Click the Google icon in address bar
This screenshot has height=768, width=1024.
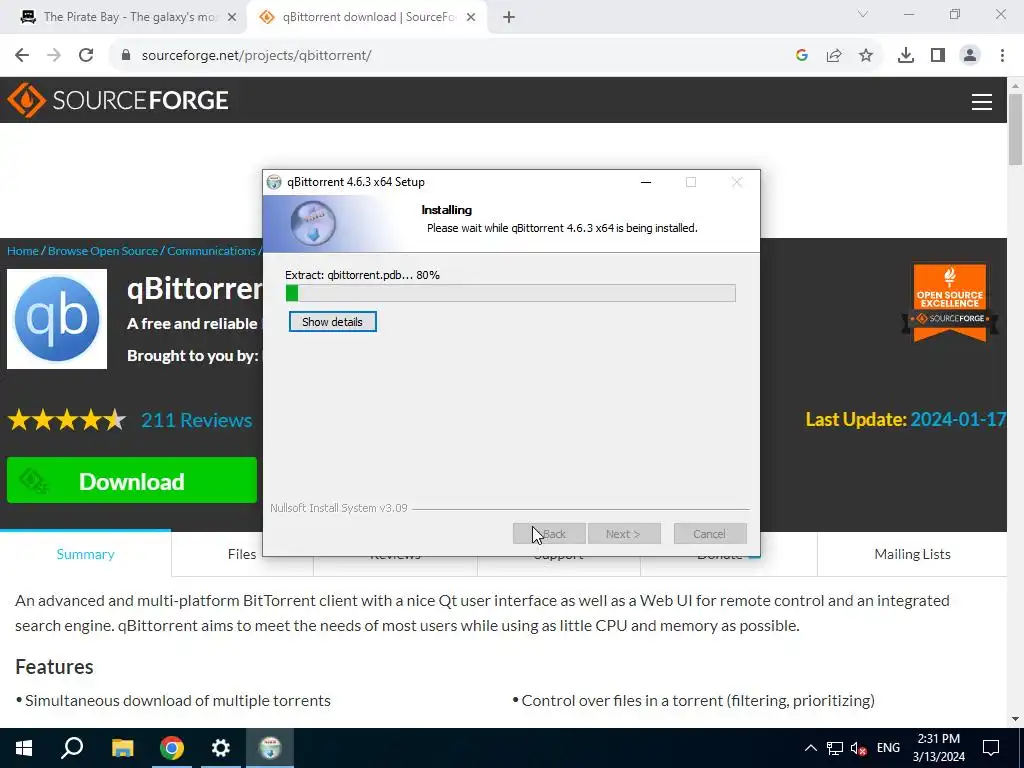coord(802,56)
